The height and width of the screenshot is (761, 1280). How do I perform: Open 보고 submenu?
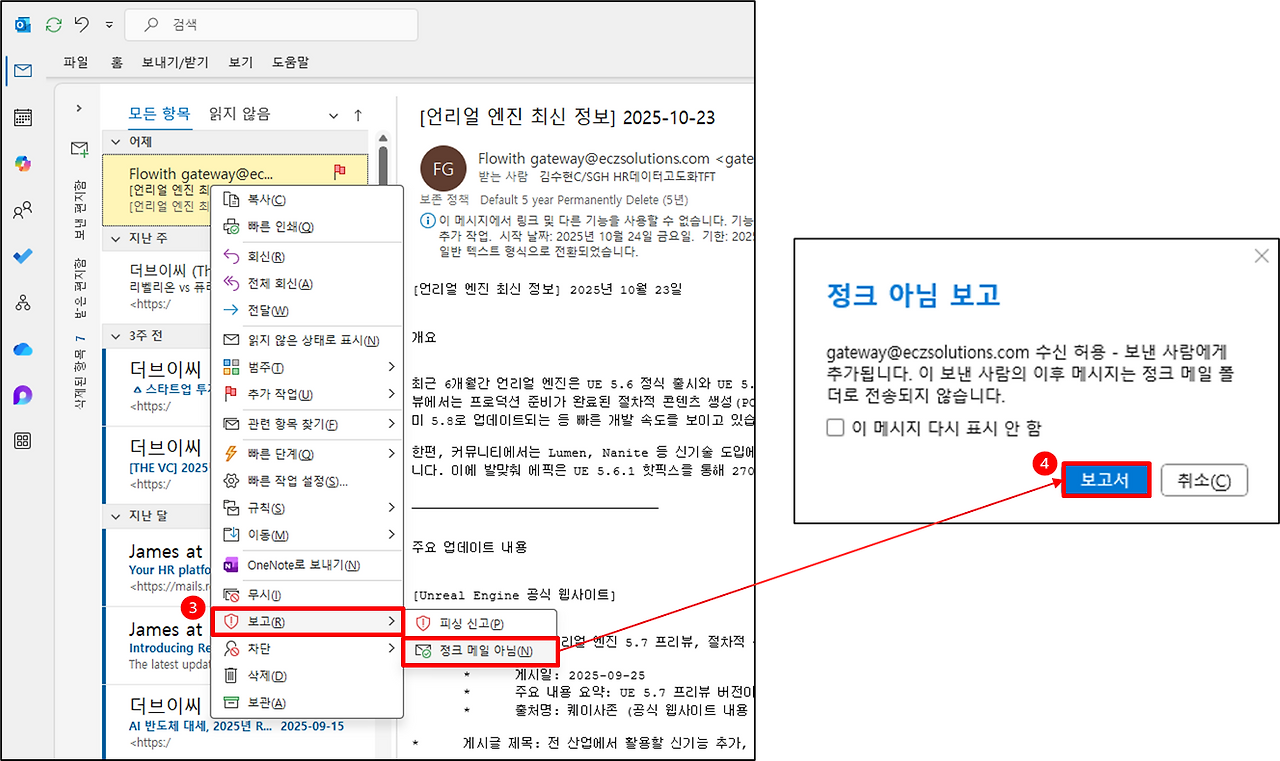tap(307, 622)
